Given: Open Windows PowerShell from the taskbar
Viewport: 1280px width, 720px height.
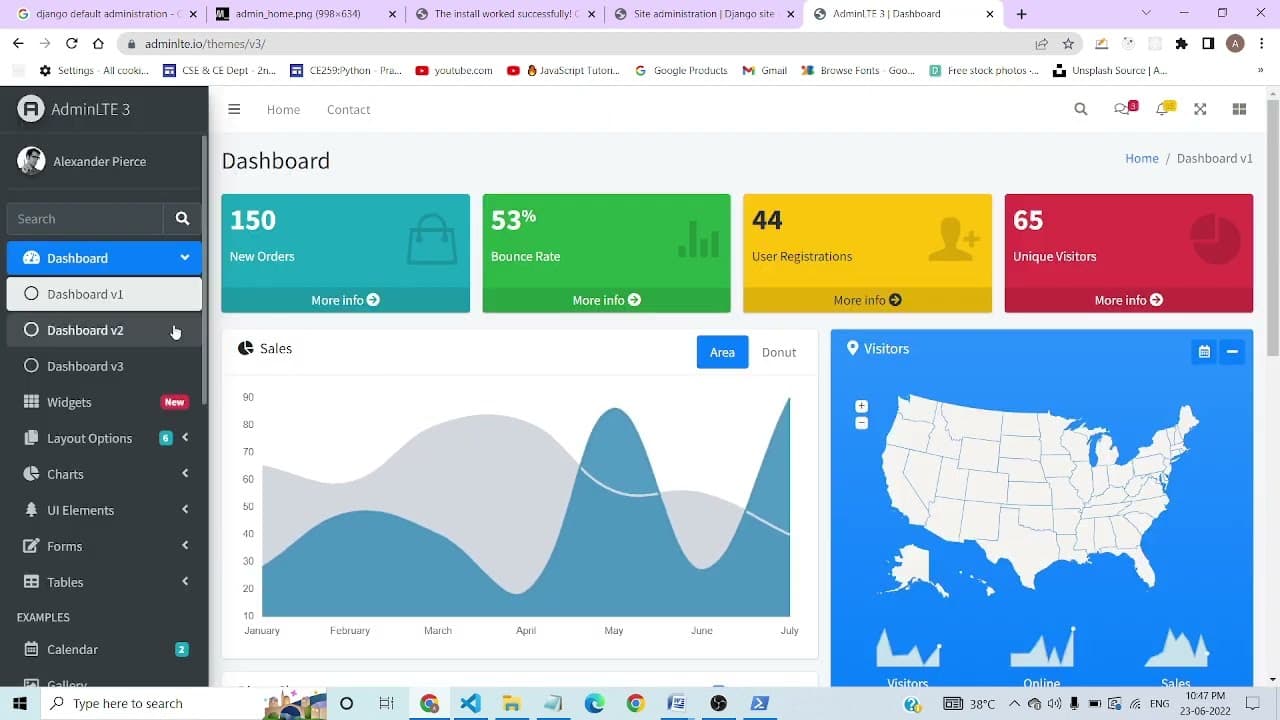Looking at the screenshot, I should [x=759, y=703].
